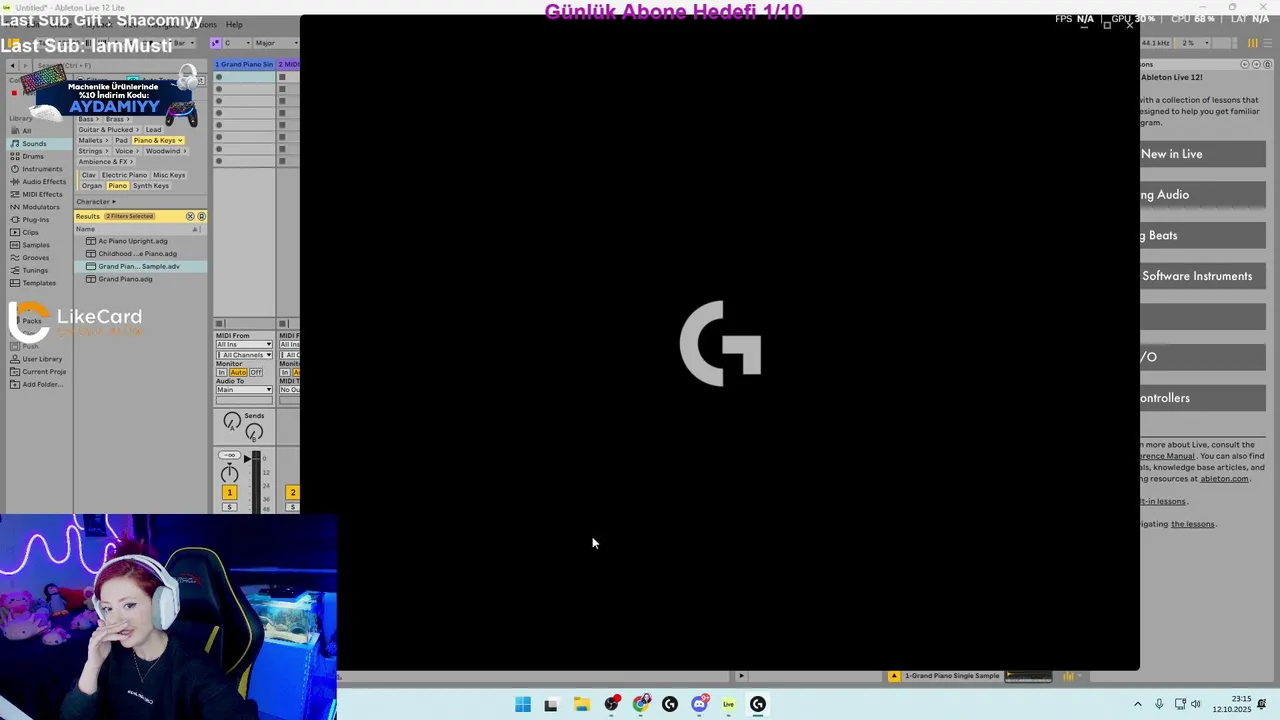
Task: Open Google Chrome from the taskbar
Action: pos(641,704)
